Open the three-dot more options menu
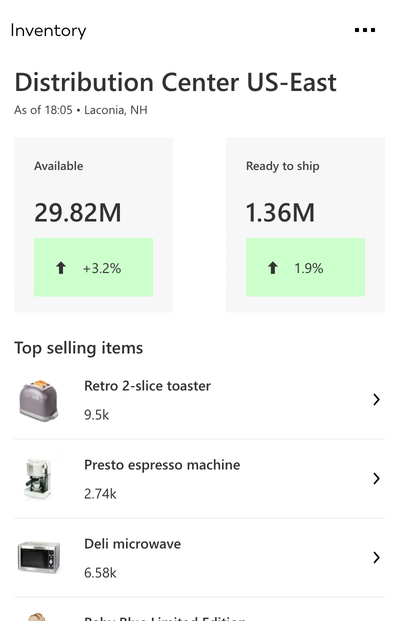Viewport: 400px width, 621px height. [365, 30]
